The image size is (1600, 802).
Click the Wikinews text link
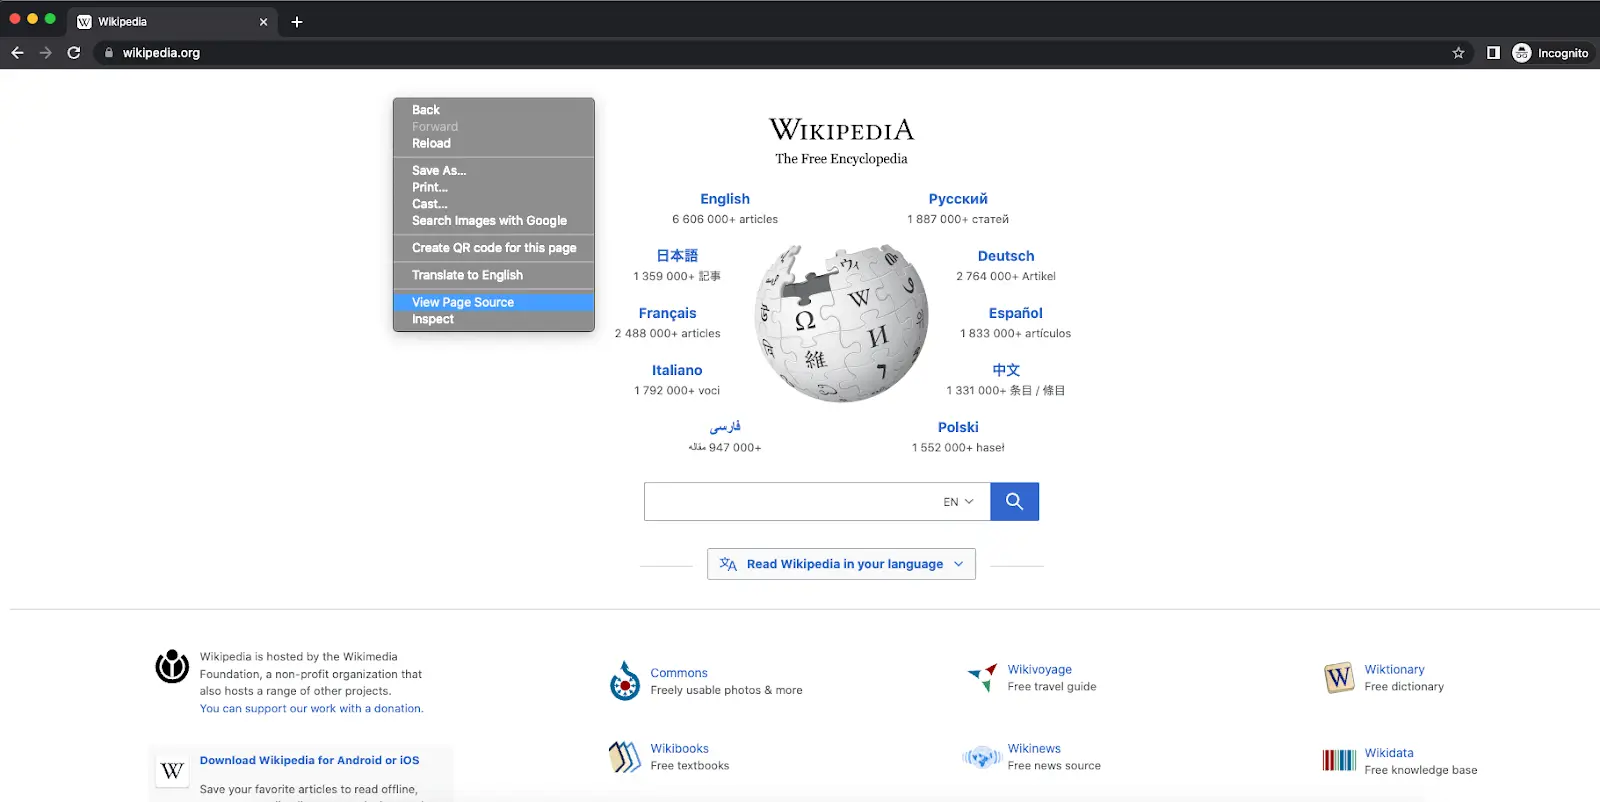(1034, 749)
